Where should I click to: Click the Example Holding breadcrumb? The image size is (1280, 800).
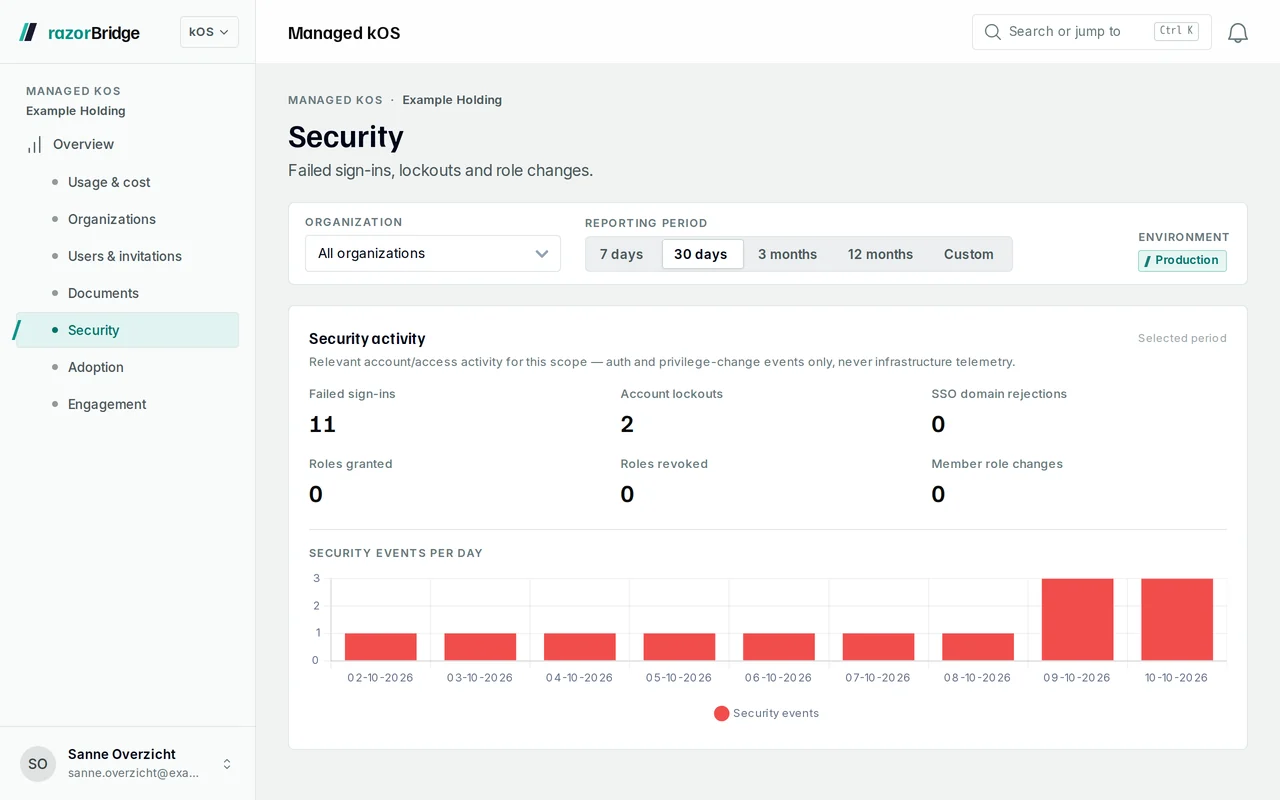pyautogui.click(x=452, y=100)
